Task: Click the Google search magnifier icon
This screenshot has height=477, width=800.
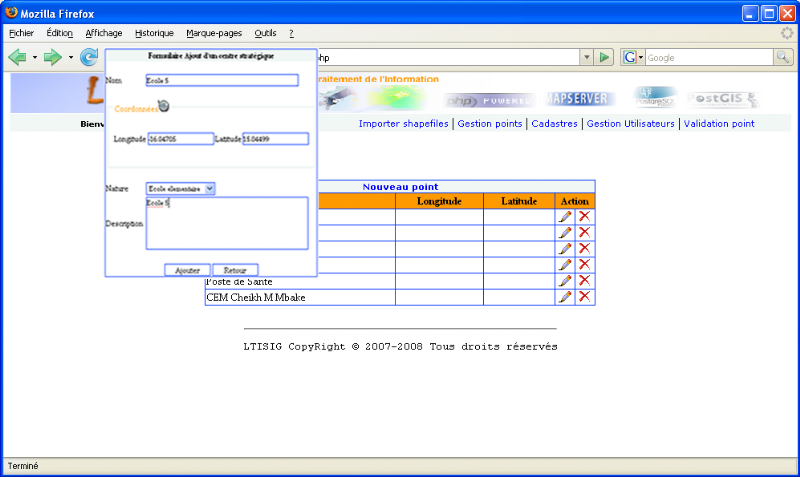Action: pyautogui.click(x=783, y=57)
